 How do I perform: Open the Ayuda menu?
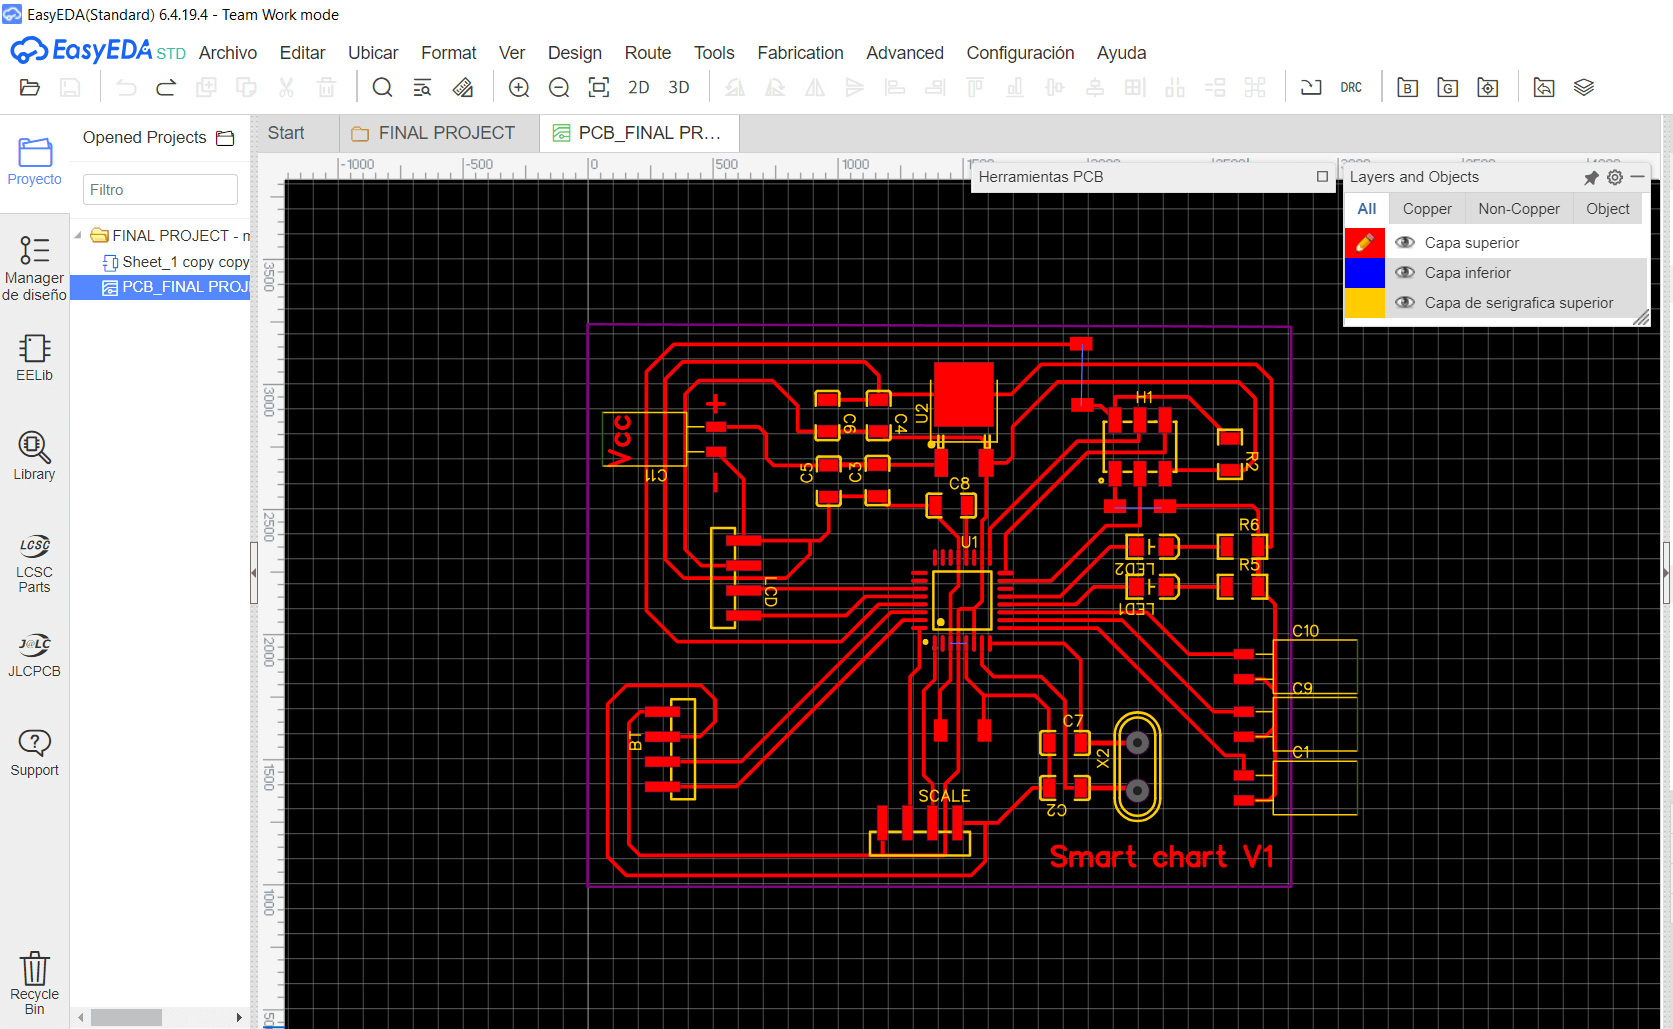1122,53
